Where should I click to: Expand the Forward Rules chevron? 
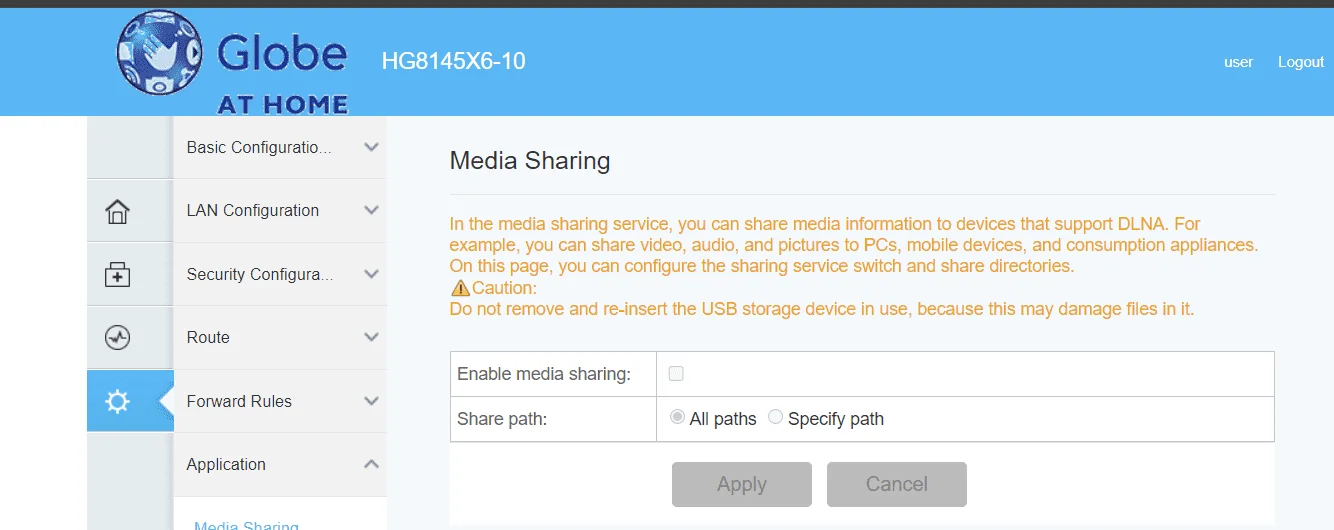click(x=371, y=401)
